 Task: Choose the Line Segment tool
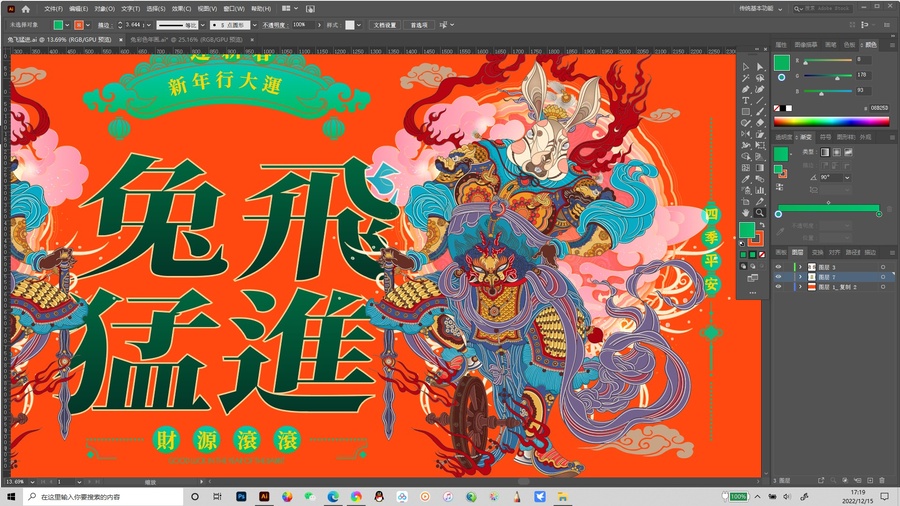click(x=760, y=100)
